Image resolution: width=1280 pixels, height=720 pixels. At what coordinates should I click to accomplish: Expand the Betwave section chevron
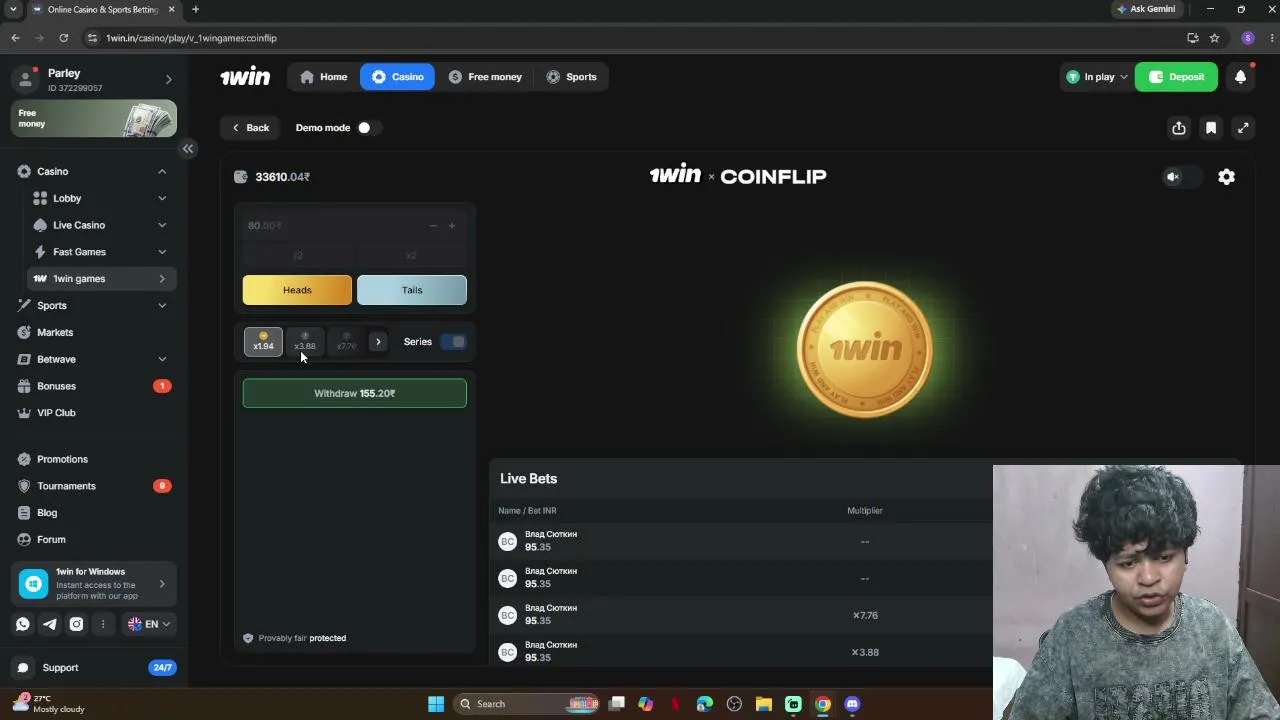click(162, 359)
